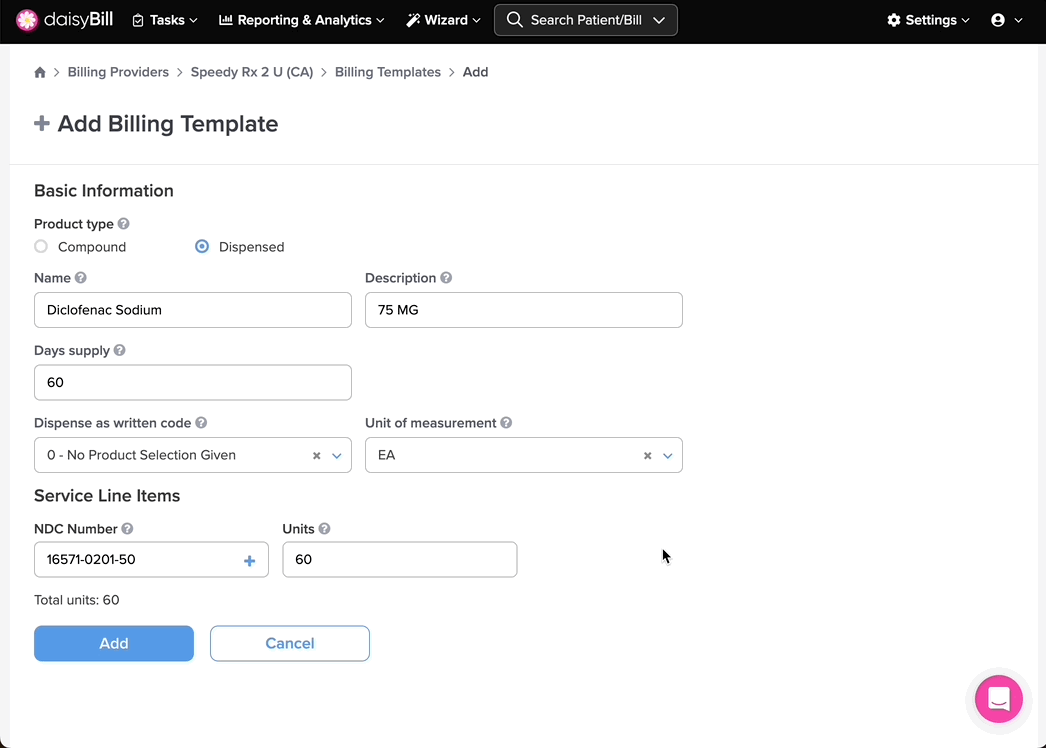
Task: Expand the Search Patient/Bill dropdown arrow
Action: click(659, 20)
